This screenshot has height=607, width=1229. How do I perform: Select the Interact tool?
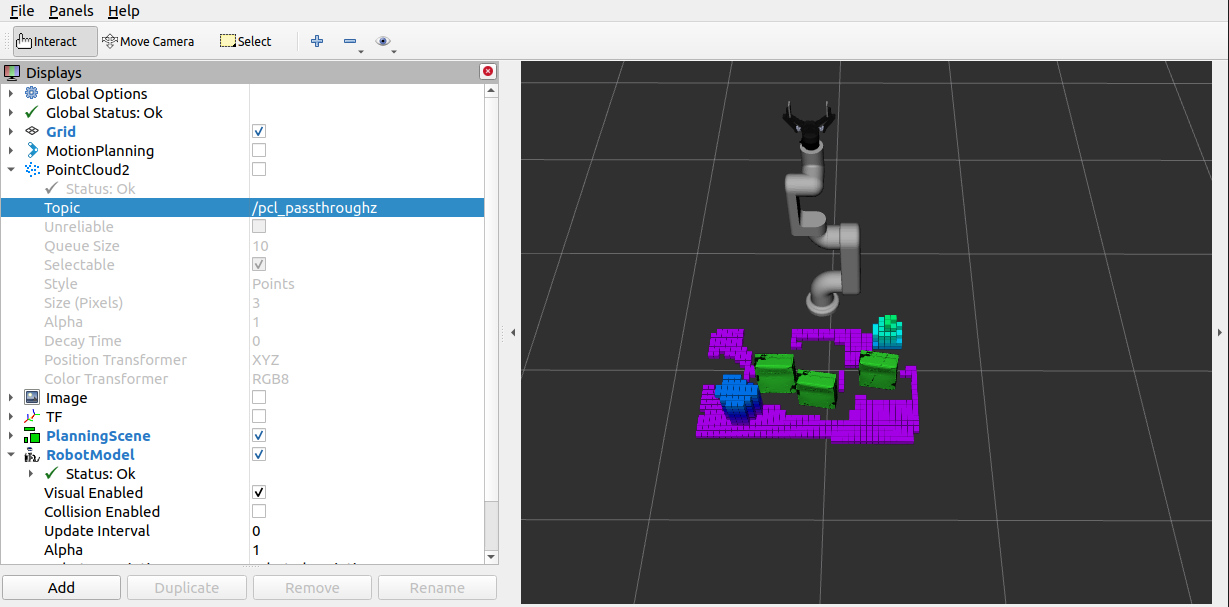(54, 41)
